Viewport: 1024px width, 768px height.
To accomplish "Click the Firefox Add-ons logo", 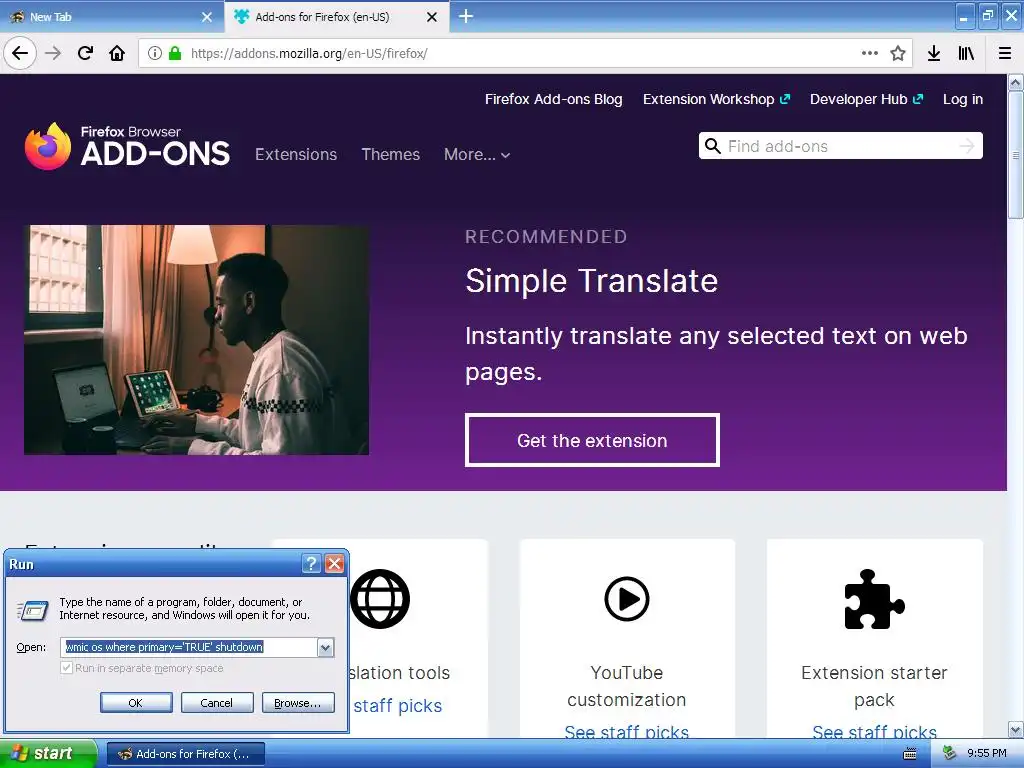I will click(127, 146).
